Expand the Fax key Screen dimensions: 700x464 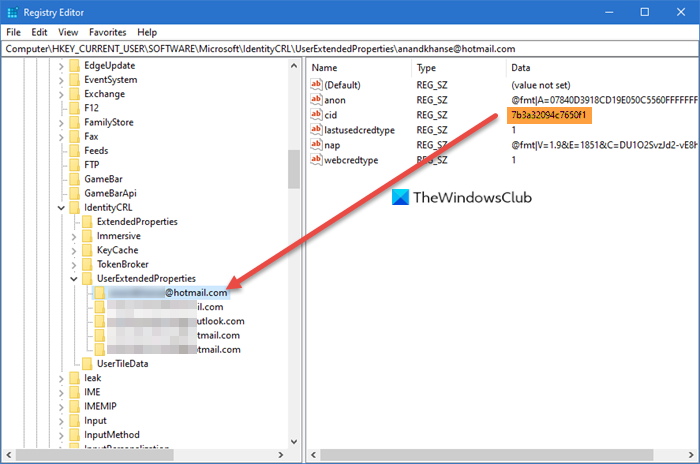(61, 137)
